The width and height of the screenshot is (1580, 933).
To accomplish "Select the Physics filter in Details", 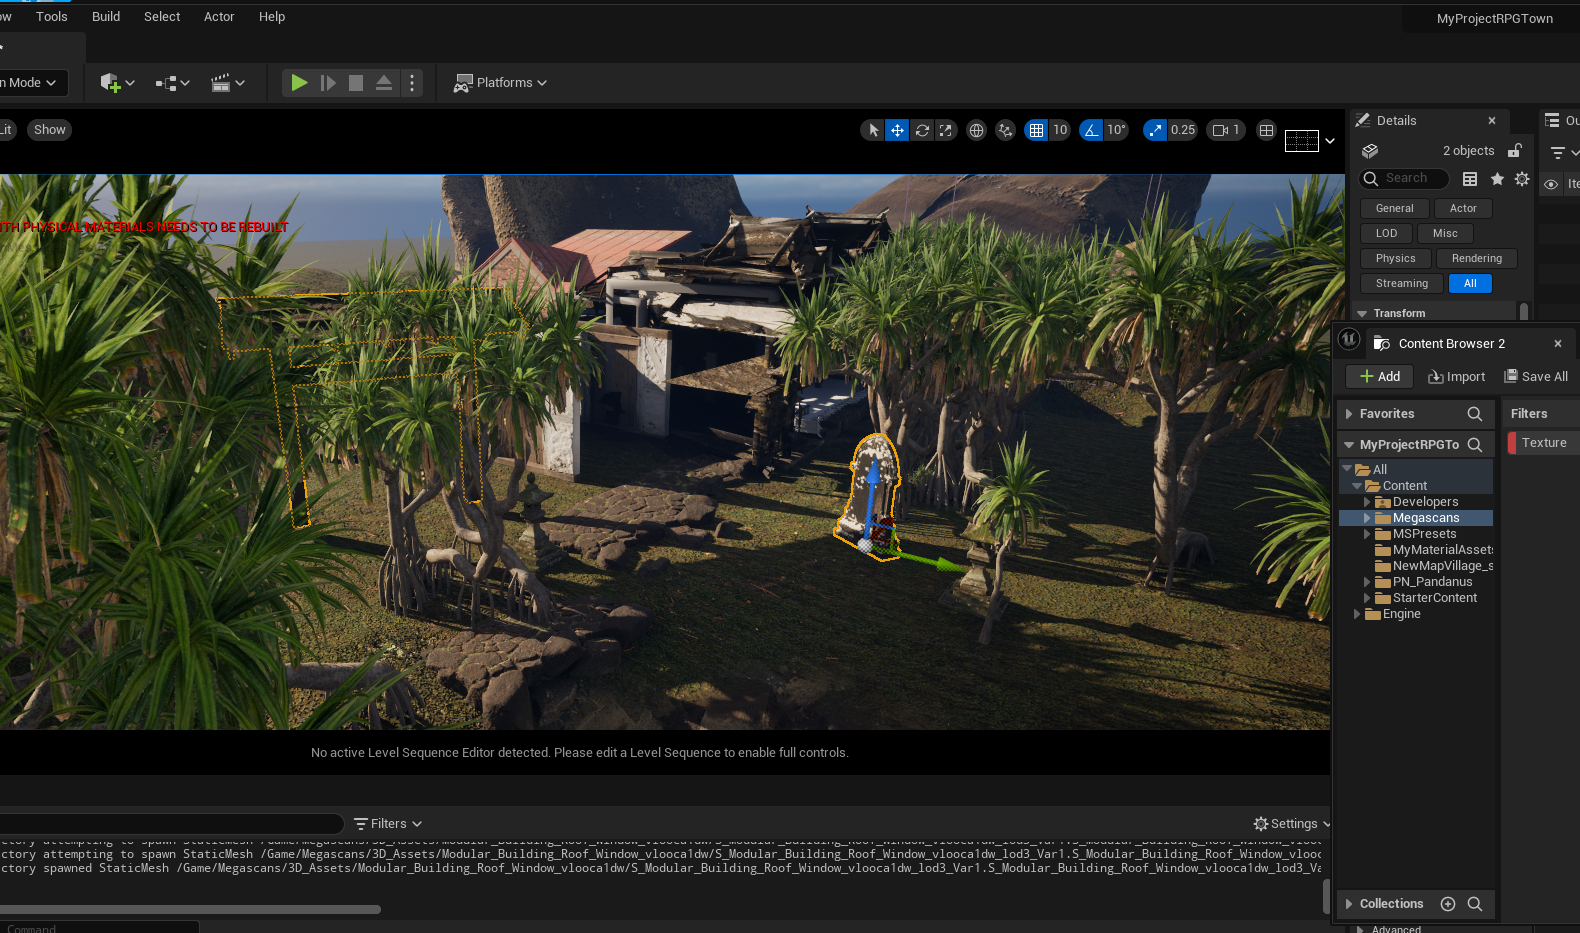I will [x=1396, y=258].
